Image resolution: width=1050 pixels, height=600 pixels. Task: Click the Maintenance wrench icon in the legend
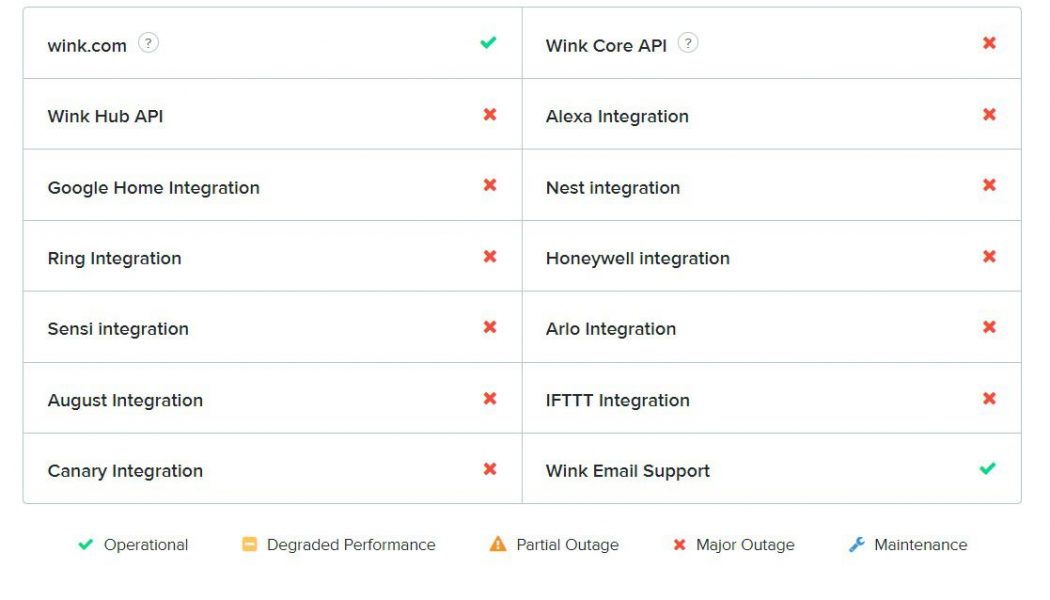857,544
